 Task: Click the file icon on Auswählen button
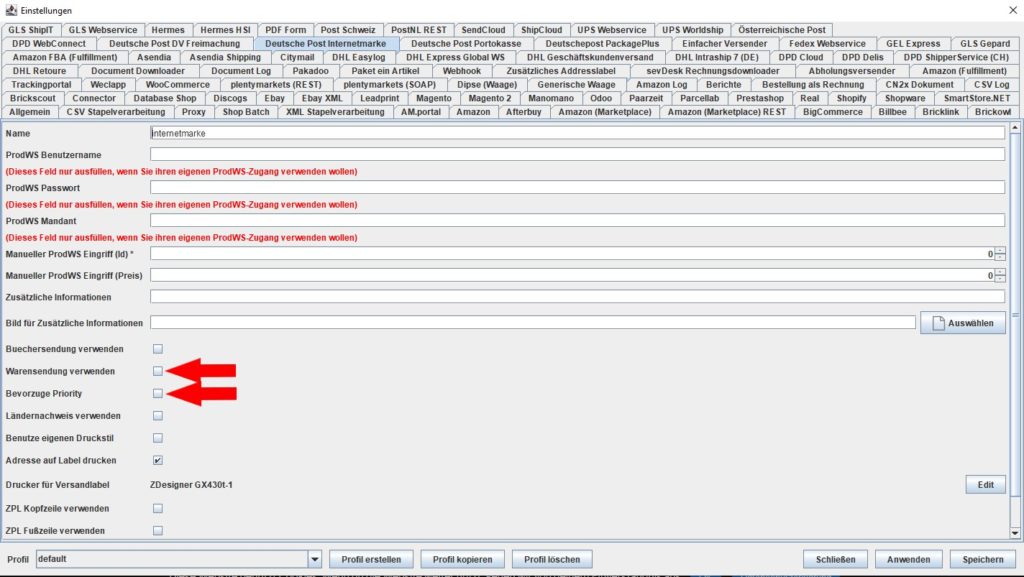tap(938, 323)
